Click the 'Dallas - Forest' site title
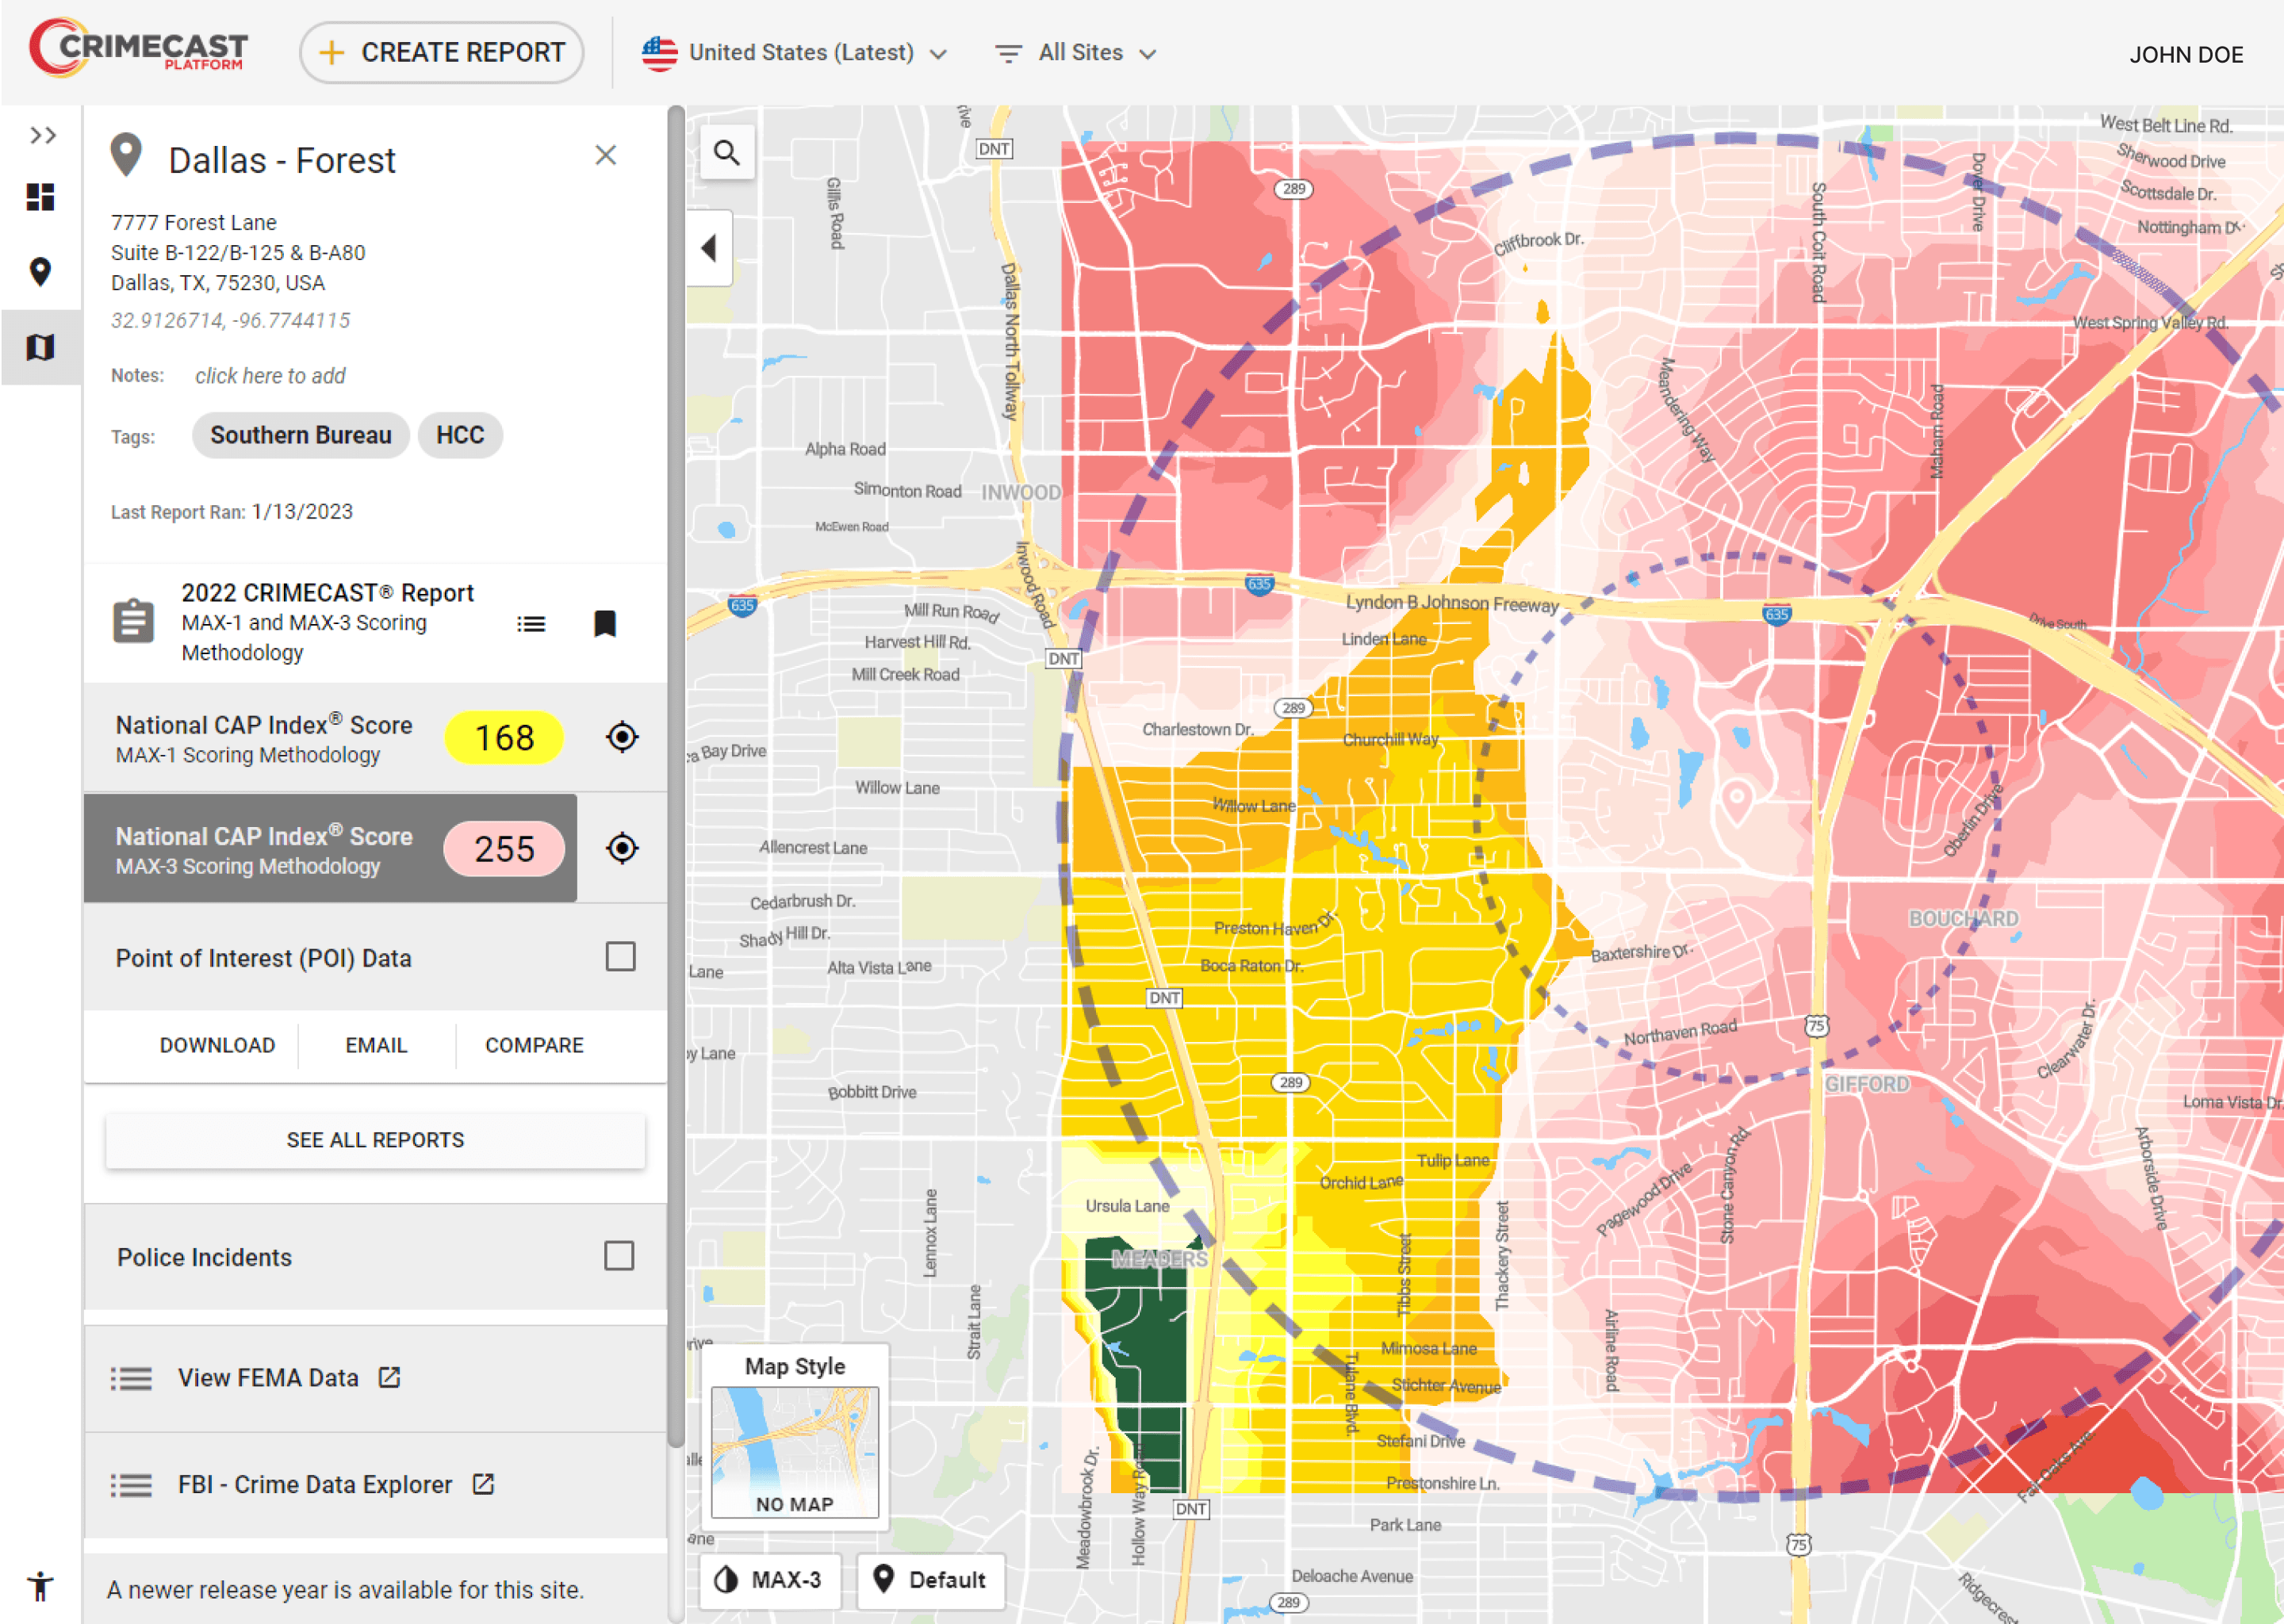Screen dimensions: 2284x1624 (282, 160)
